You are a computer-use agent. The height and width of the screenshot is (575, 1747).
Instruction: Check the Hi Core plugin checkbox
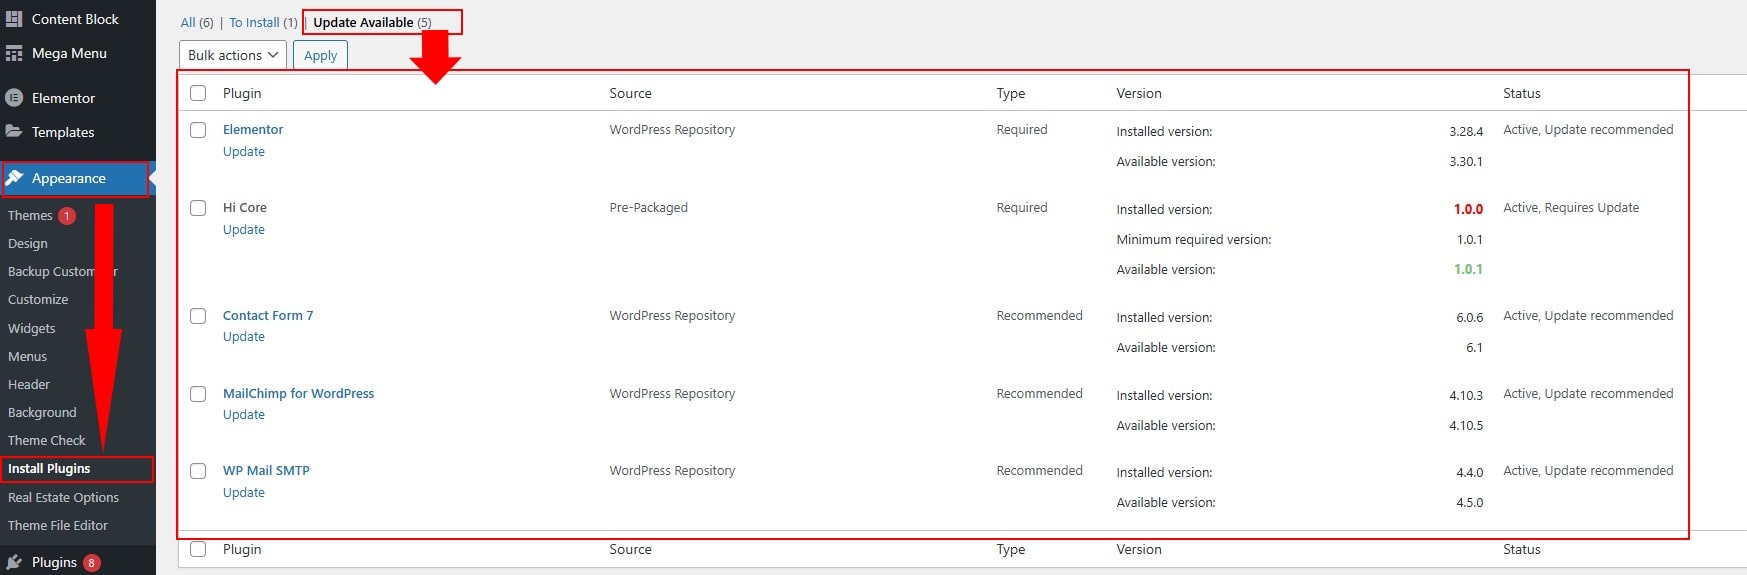click(198, 208)
